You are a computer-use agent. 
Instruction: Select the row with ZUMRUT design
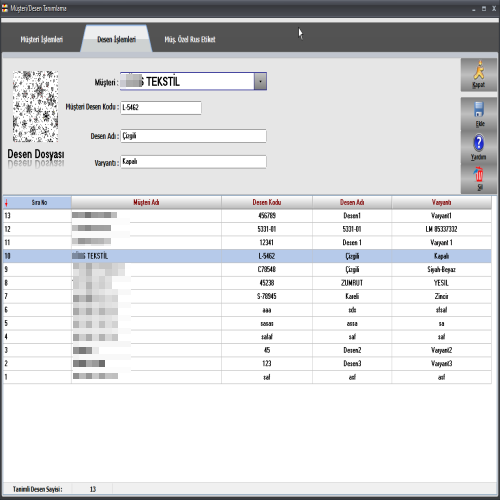click(247, 283)
